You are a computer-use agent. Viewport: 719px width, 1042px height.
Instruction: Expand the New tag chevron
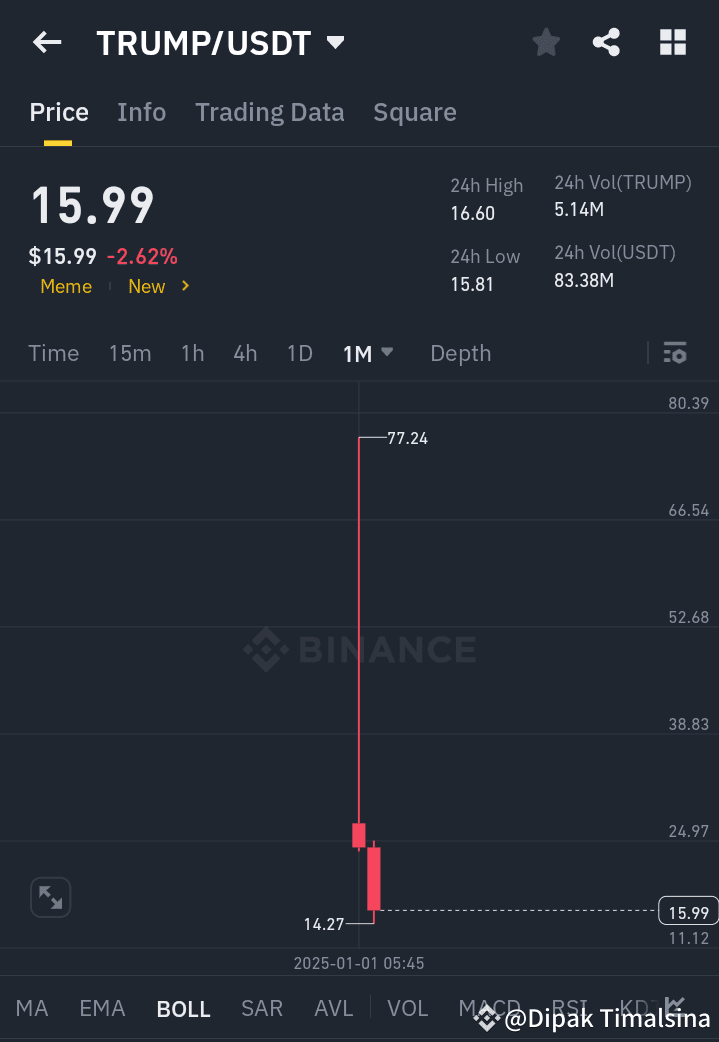(x=184, y=286)
